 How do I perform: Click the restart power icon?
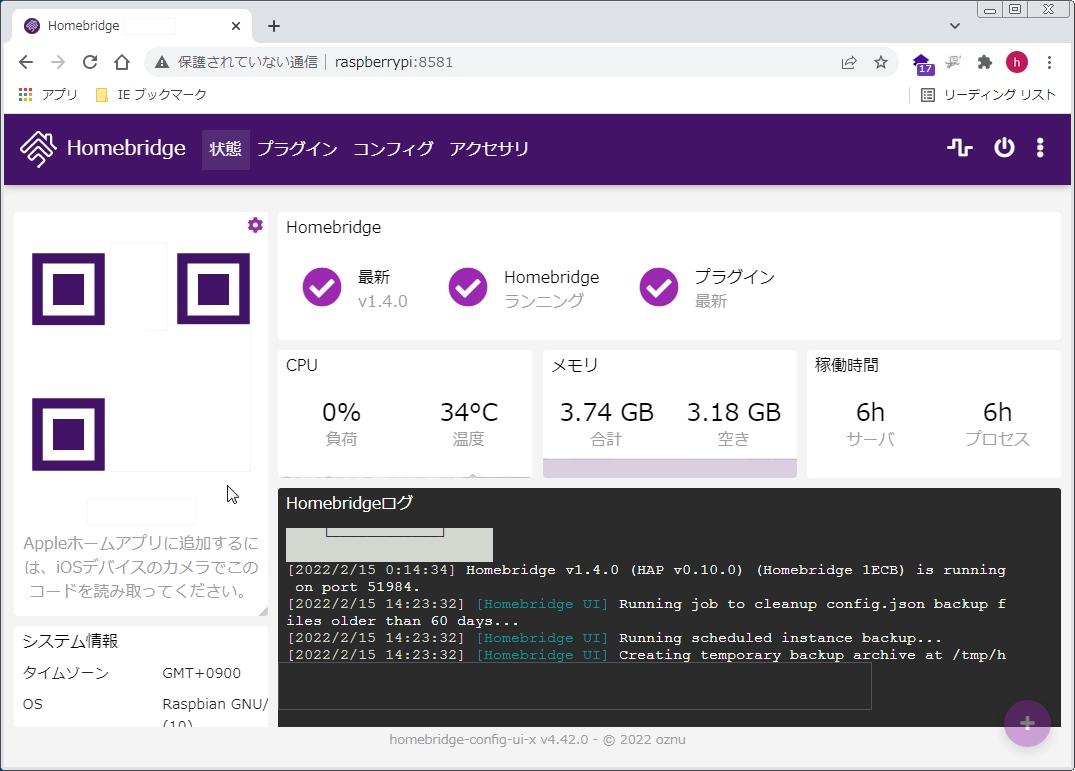(1004, 147)
